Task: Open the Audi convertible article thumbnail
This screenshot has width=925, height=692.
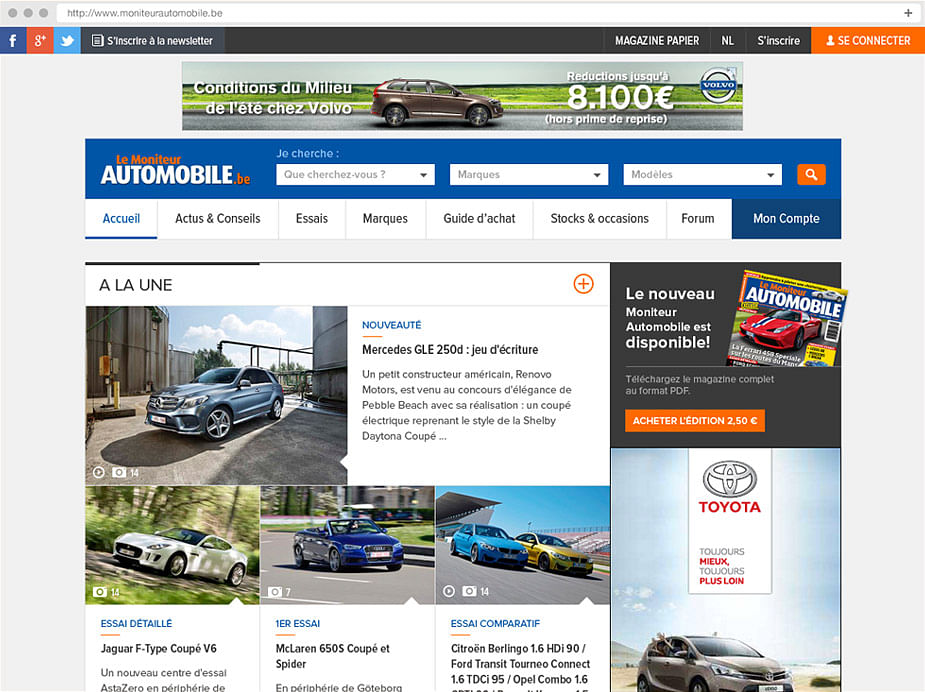Action: (x=347, y=545)
